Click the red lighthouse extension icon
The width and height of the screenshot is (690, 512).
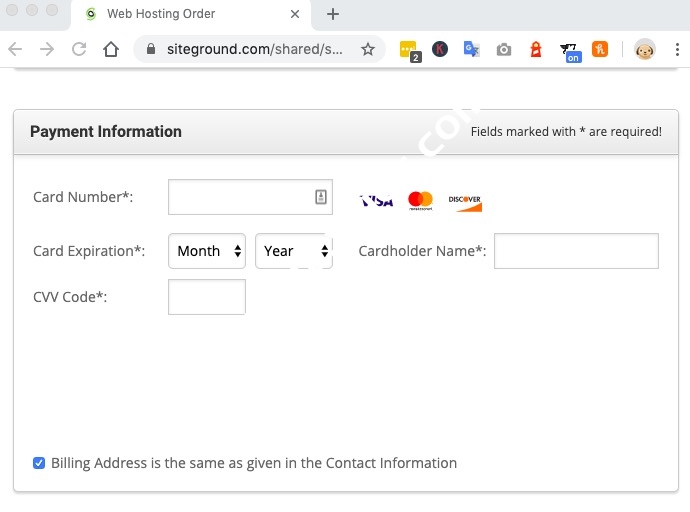tap(536, 49)
